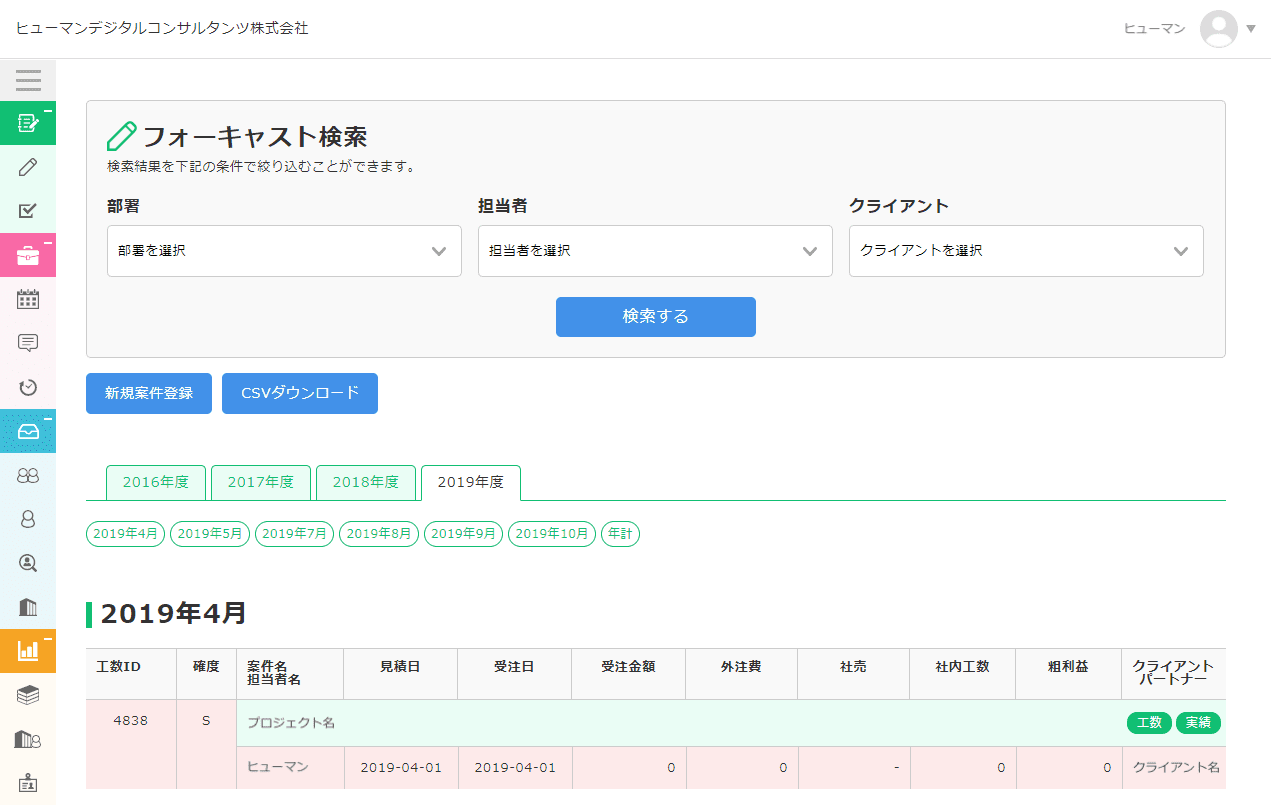Jump to the 2019年4月 pill link
Viewport: 1271px width, 812px height.
(x=126, y=534)
